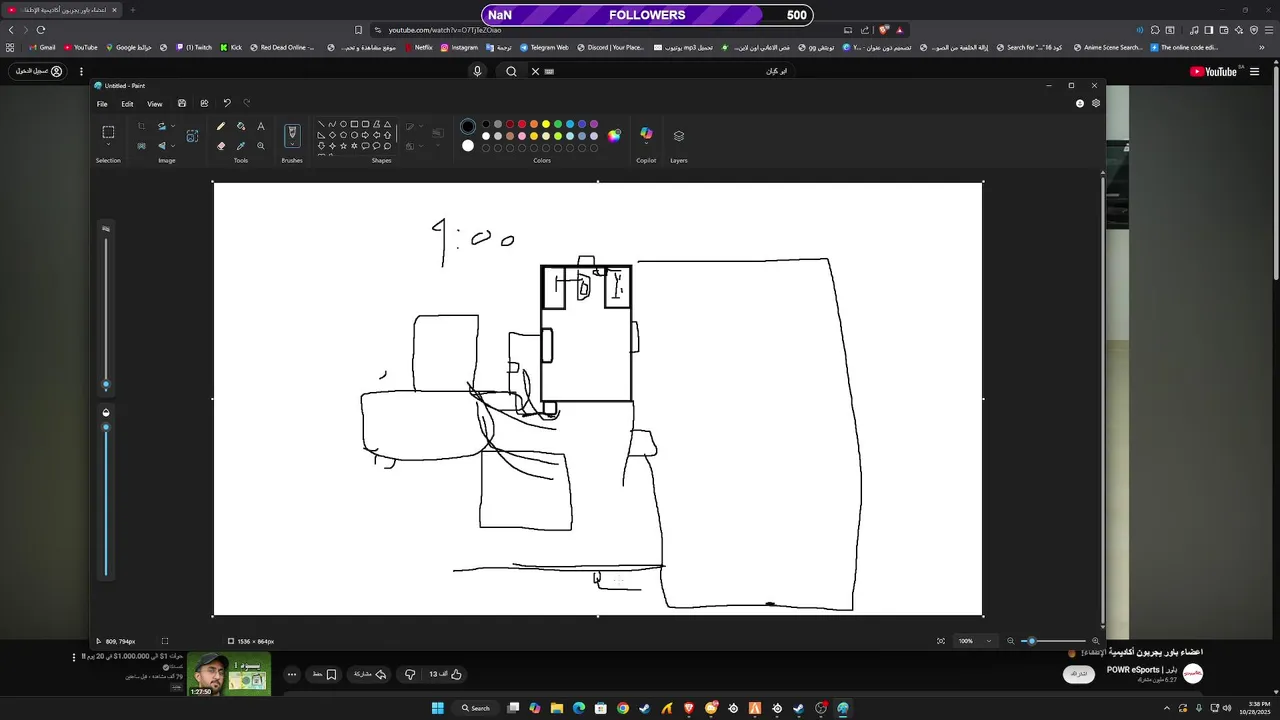Select Color 2 white swatch
This screenshot has width=1280, height=720.
[x=468, y=146]
